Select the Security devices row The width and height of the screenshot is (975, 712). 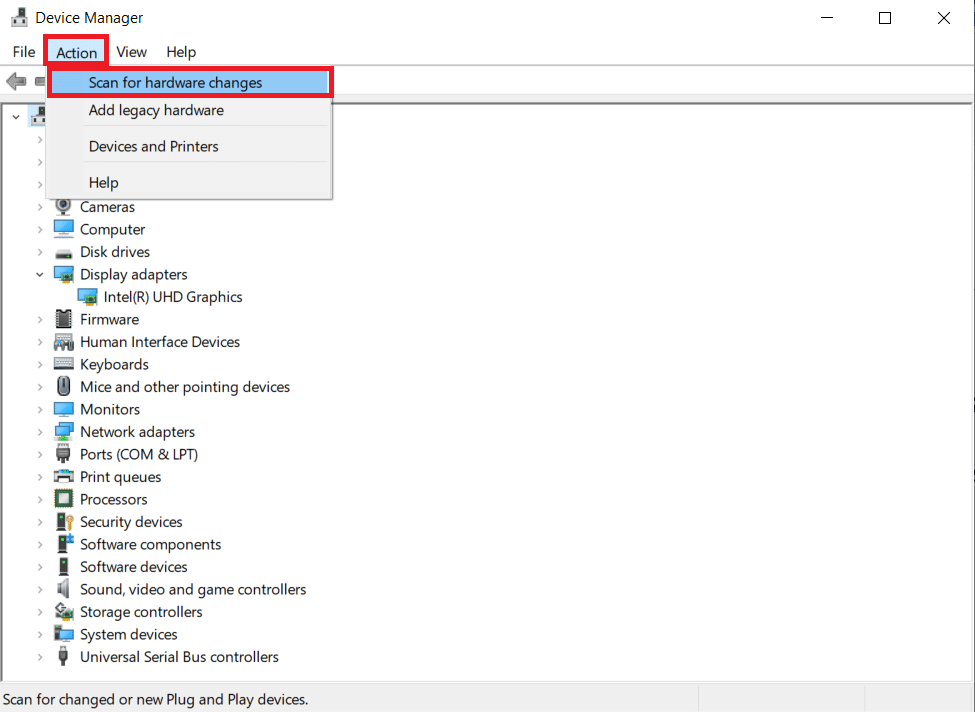click(x=131, y=522)
